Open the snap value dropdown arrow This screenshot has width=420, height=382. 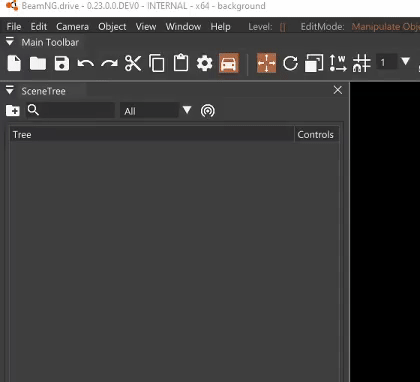tap(405, 61)
